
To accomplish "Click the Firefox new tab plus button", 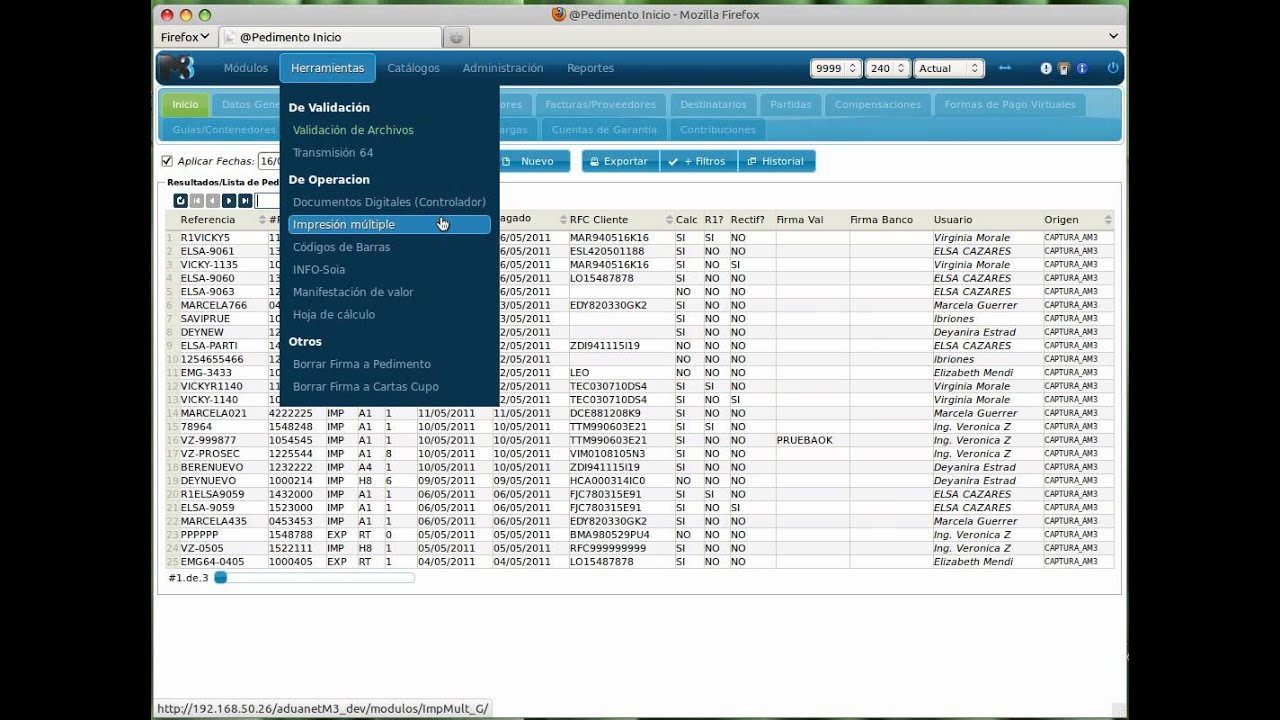I will pyautogui.click(x=456, y=37).
